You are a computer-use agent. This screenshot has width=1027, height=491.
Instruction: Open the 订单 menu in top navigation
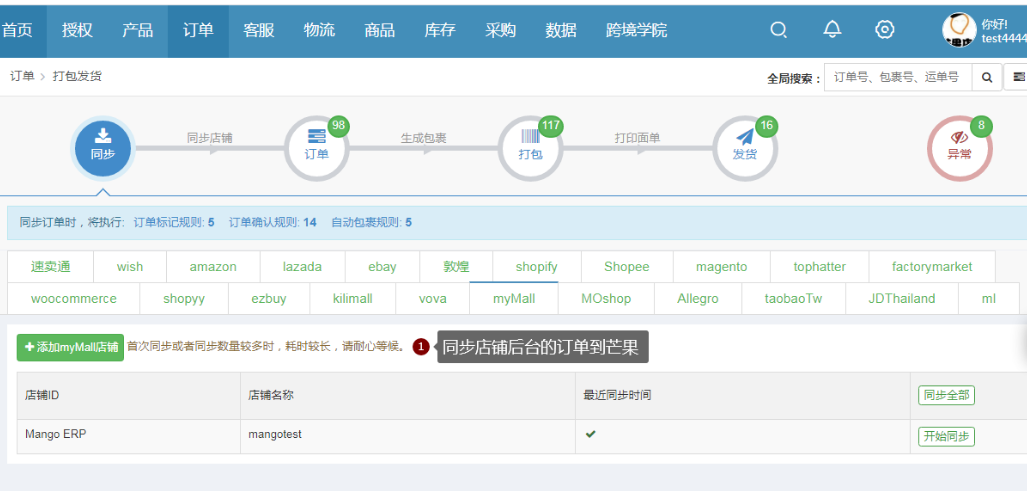(x=198, y=29)
